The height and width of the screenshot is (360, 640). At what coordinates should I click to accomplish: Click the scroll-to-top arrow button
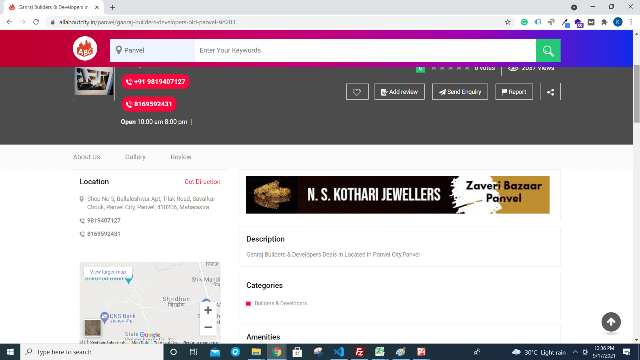[611, 322]
